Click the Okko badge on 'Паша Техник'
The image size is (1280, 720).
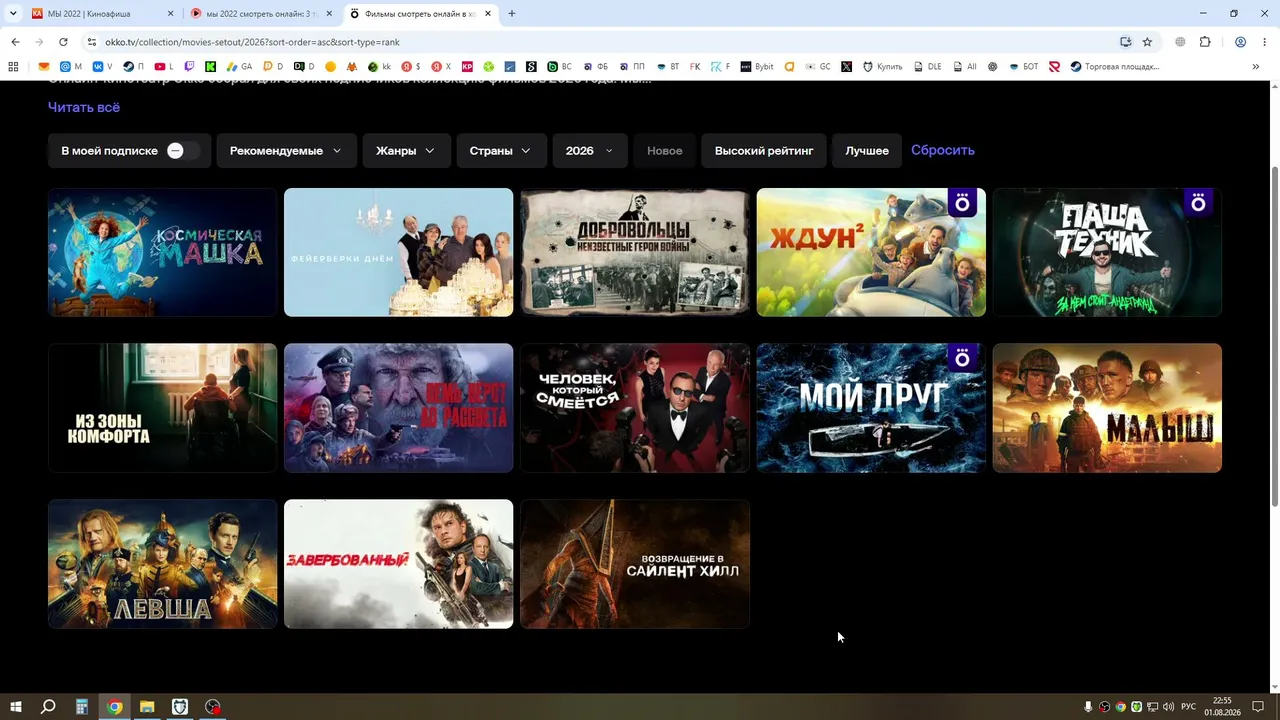pos(1198,203)
